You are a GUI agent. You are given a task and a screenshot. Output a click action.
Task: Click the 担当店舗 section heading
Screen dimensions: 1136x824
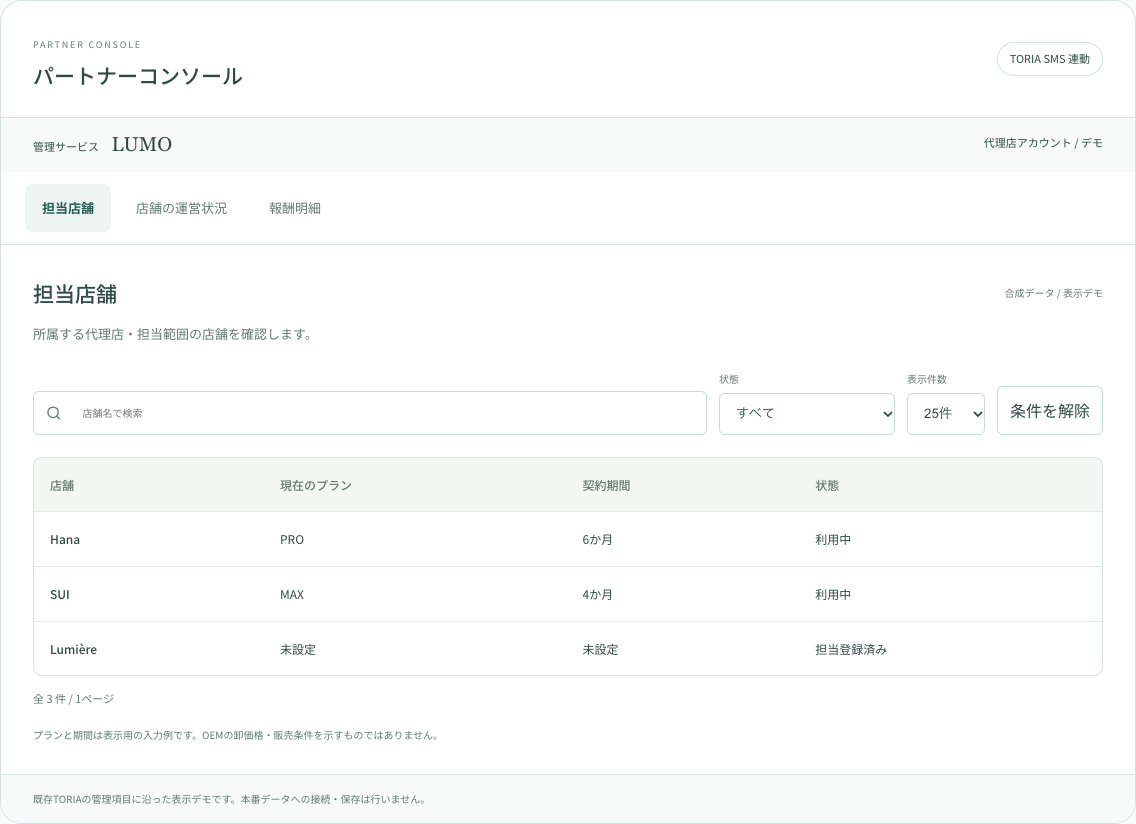pos(75,294)
